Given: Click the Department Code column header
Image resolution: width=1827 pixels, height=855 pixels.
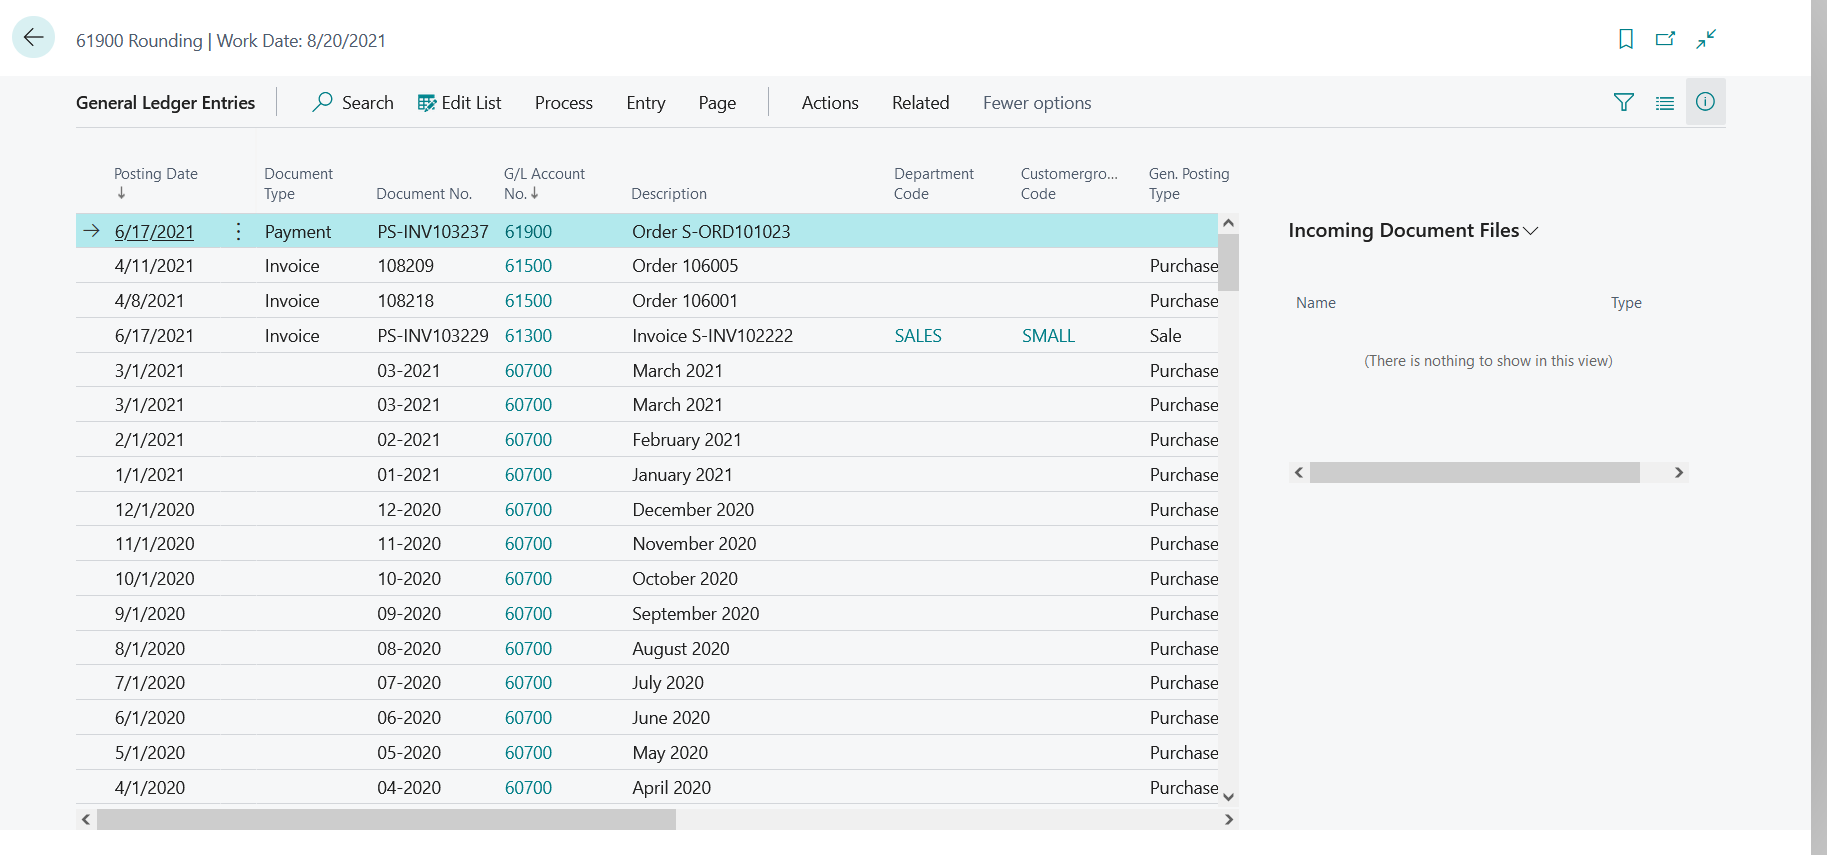Looking at the screenshot, I should pos(934,183).
